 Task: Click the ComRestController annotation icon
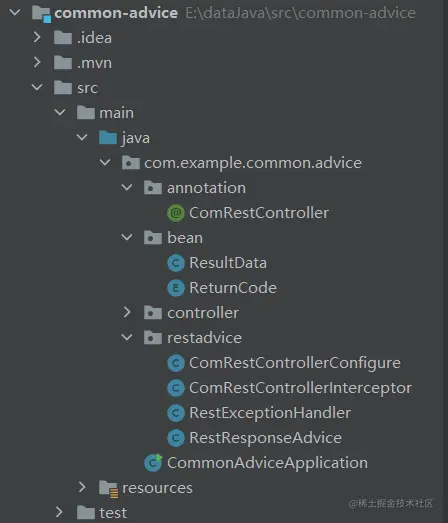point(176,213)
